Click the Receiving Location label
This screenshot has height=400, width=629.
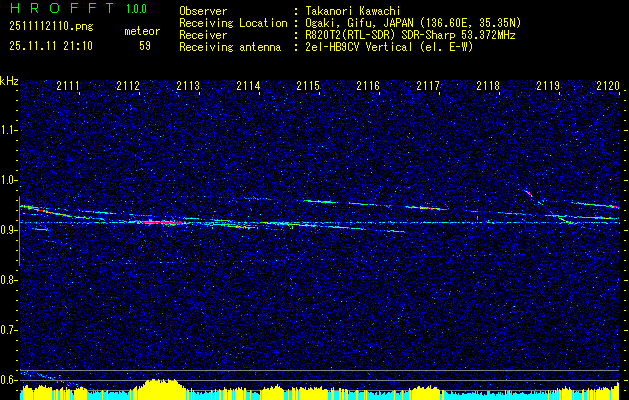coord(233,23)
